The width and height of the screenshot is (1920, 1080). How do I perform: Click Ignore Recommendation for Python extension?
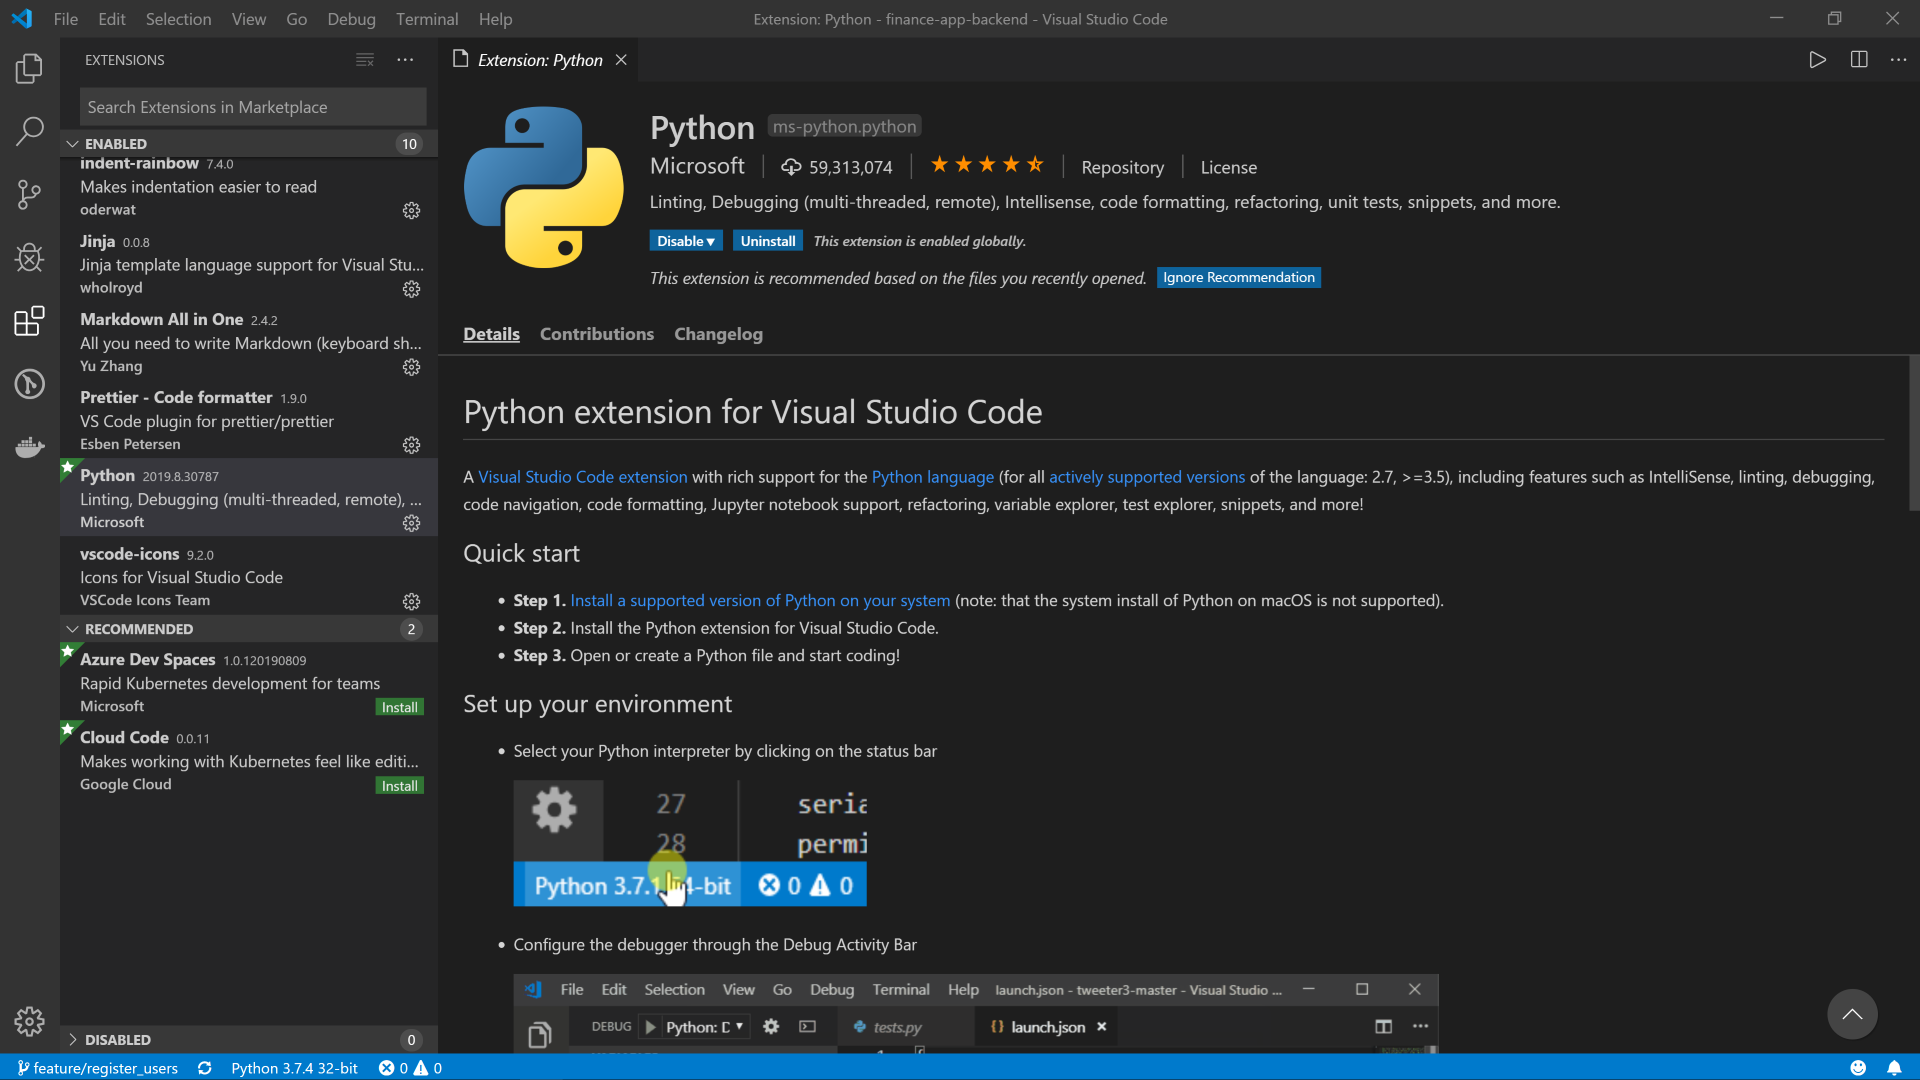[x=1238, y=277]
